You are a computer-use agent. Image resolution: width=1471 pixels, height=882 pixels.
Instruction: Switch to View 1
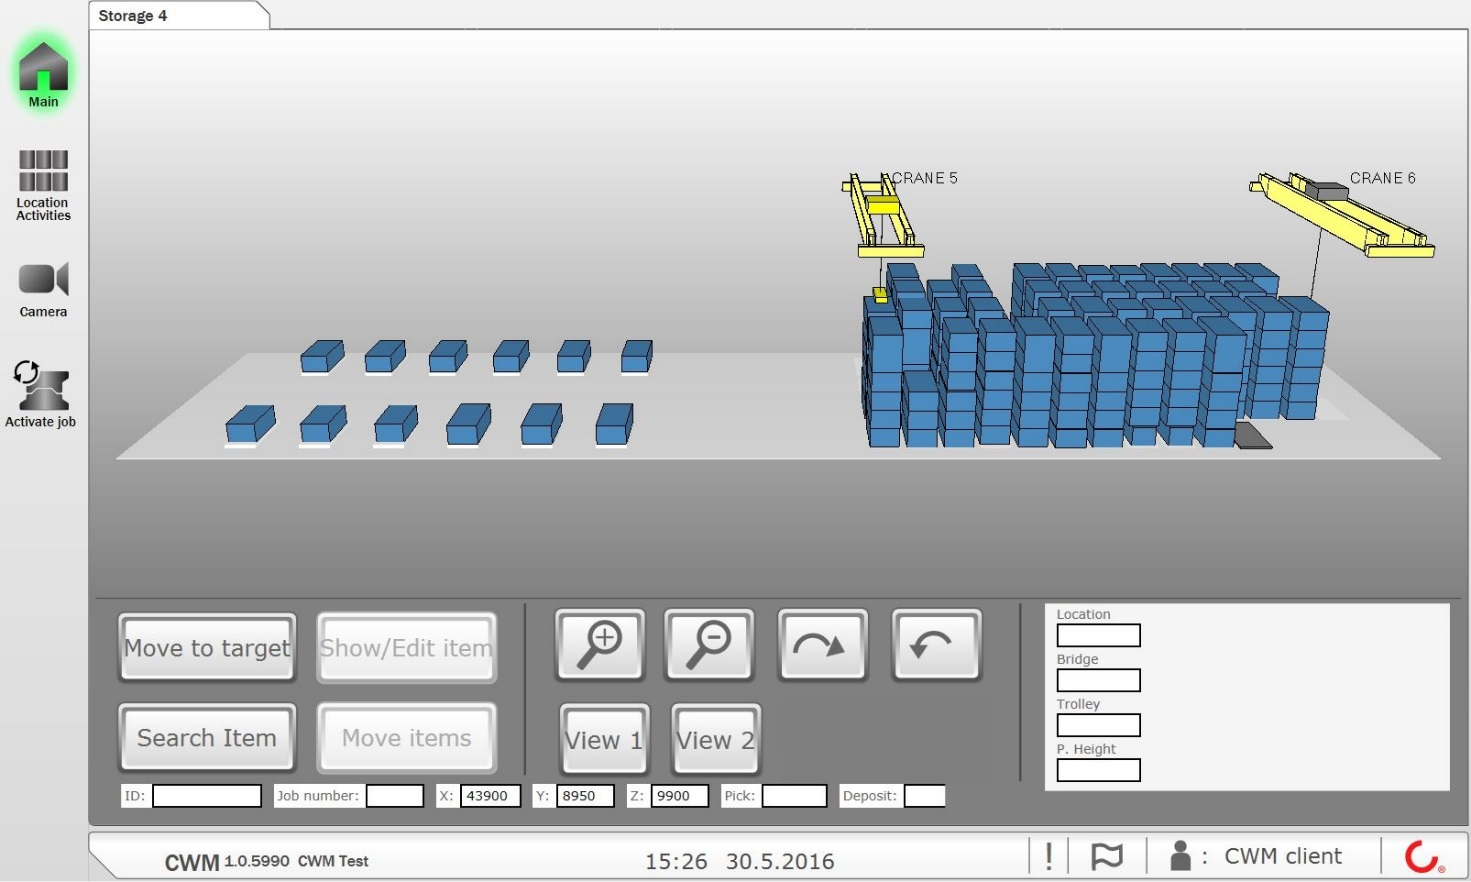pyautogui.click(x=604, y=740)
